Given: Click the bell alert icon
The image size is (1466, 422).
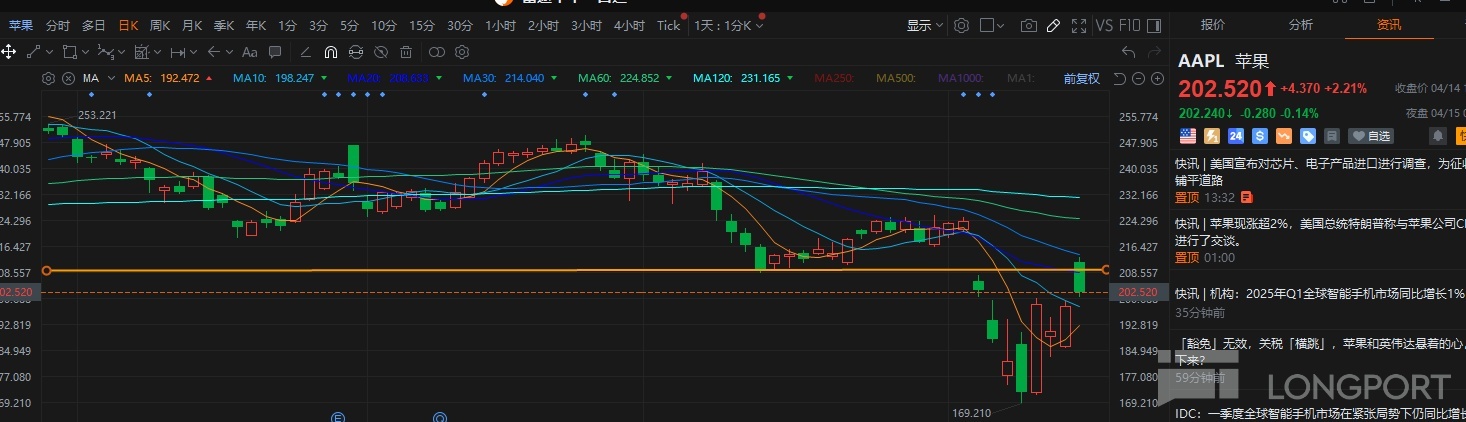Looking at the screenshot, I should pyautogui.click(x=1438, y=136).
